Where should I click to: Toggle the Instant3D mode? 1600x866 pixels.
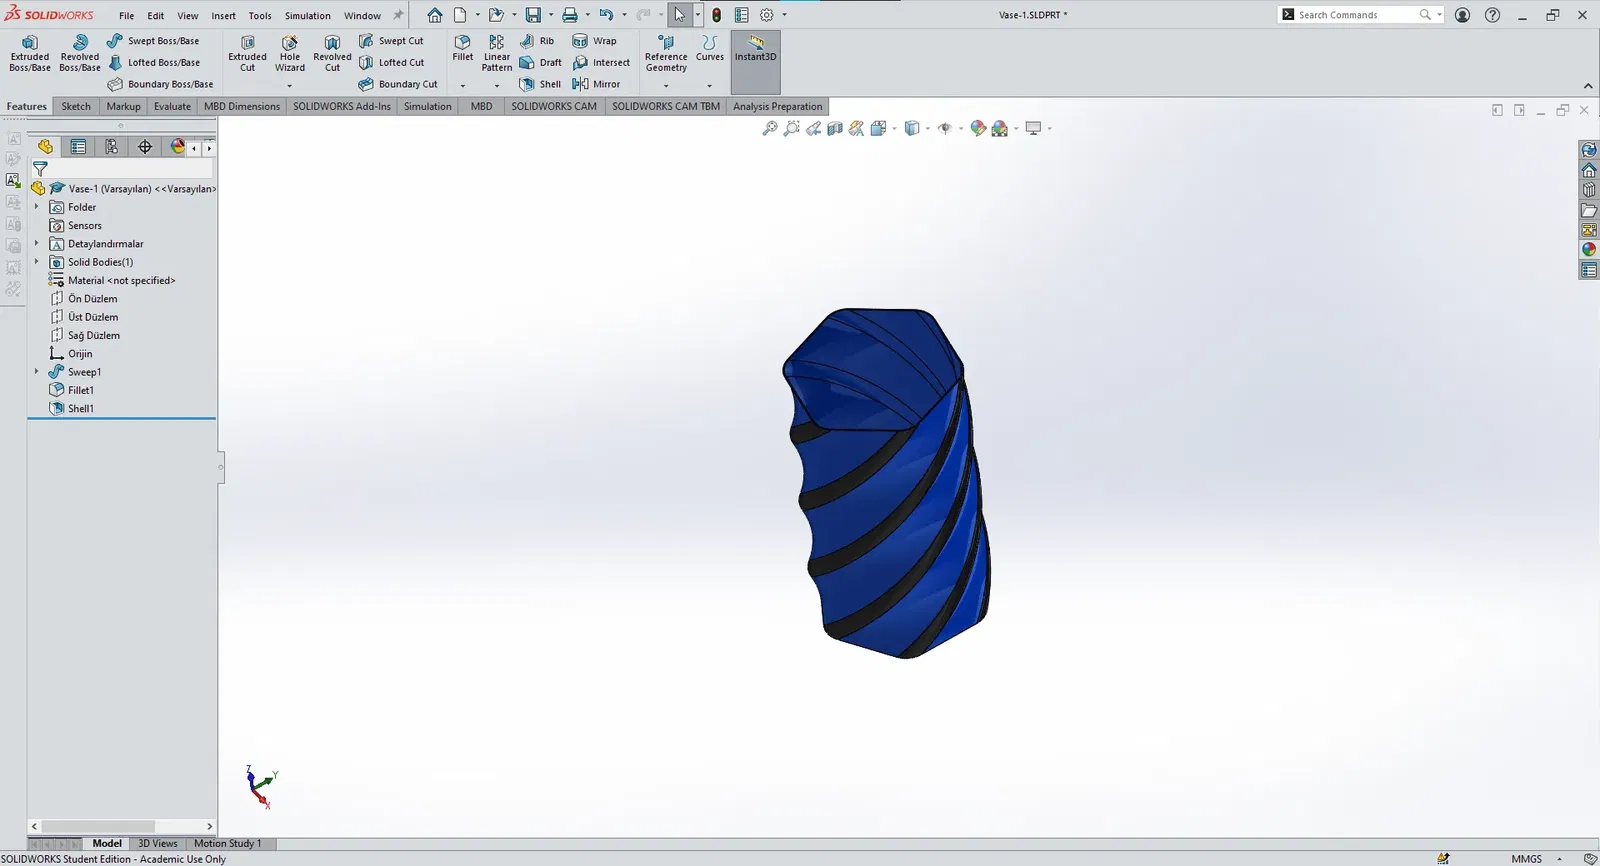pyautogui.click(x=755, y=48)
